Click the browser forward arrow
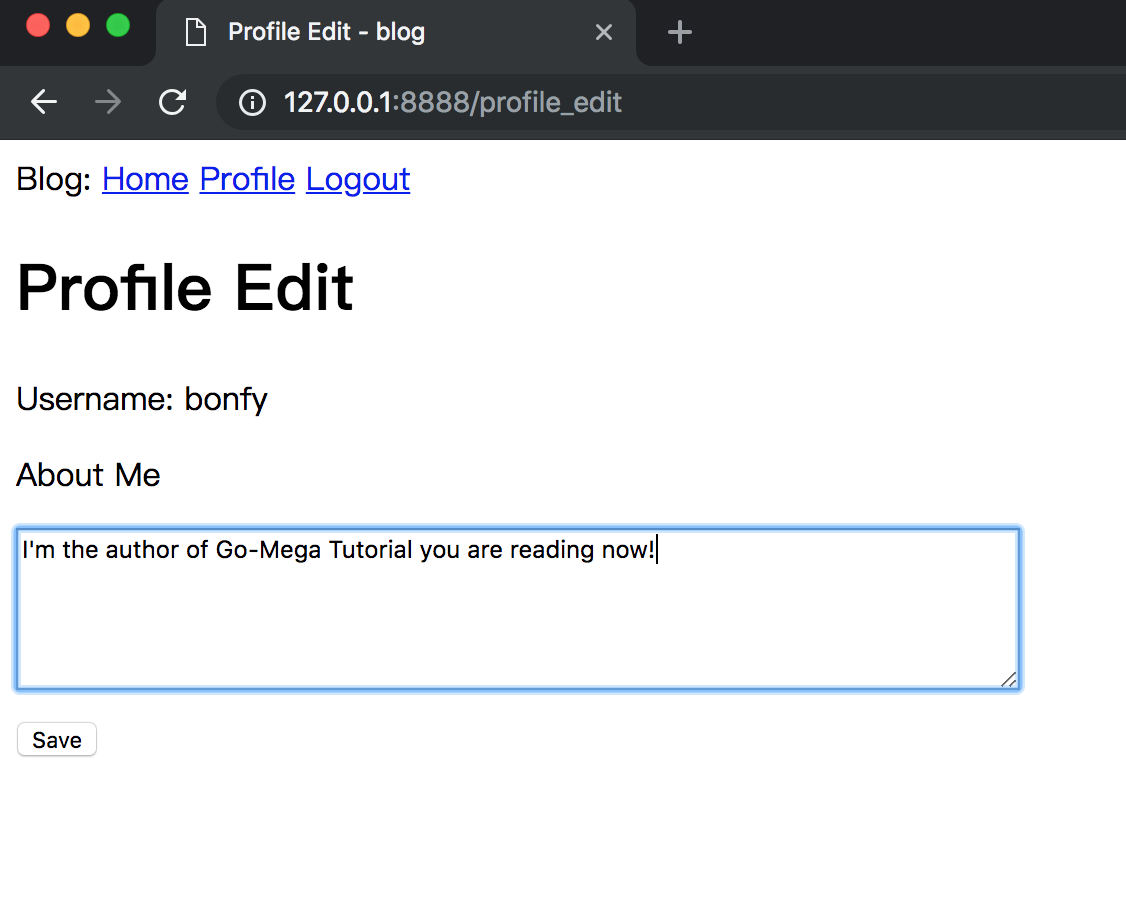This screenshot has width=1126, height=916. coord(108,102)
